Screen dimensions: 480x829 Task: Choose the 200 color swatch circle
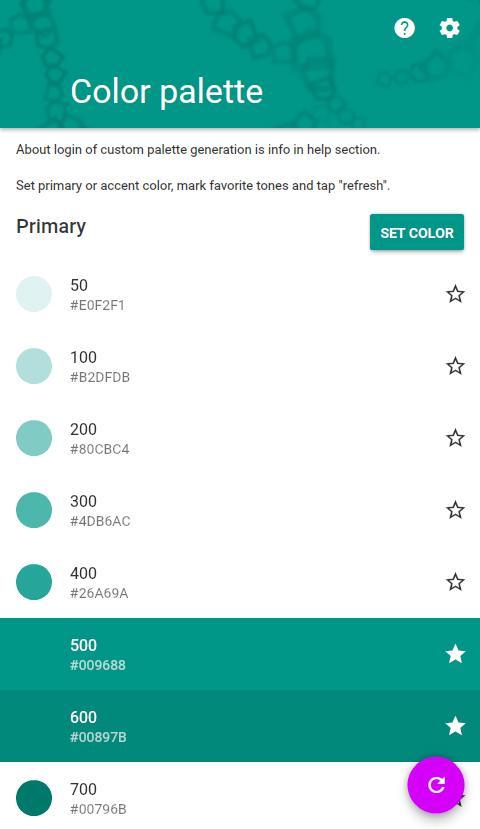[x=34, y=438]
